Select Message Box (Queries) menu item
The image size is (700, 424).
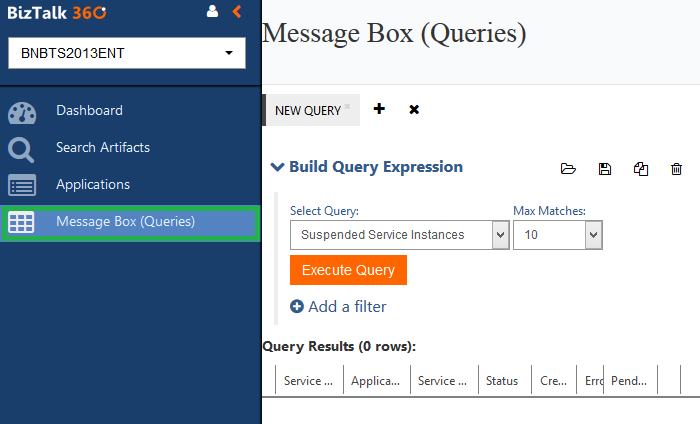(125, 222)
